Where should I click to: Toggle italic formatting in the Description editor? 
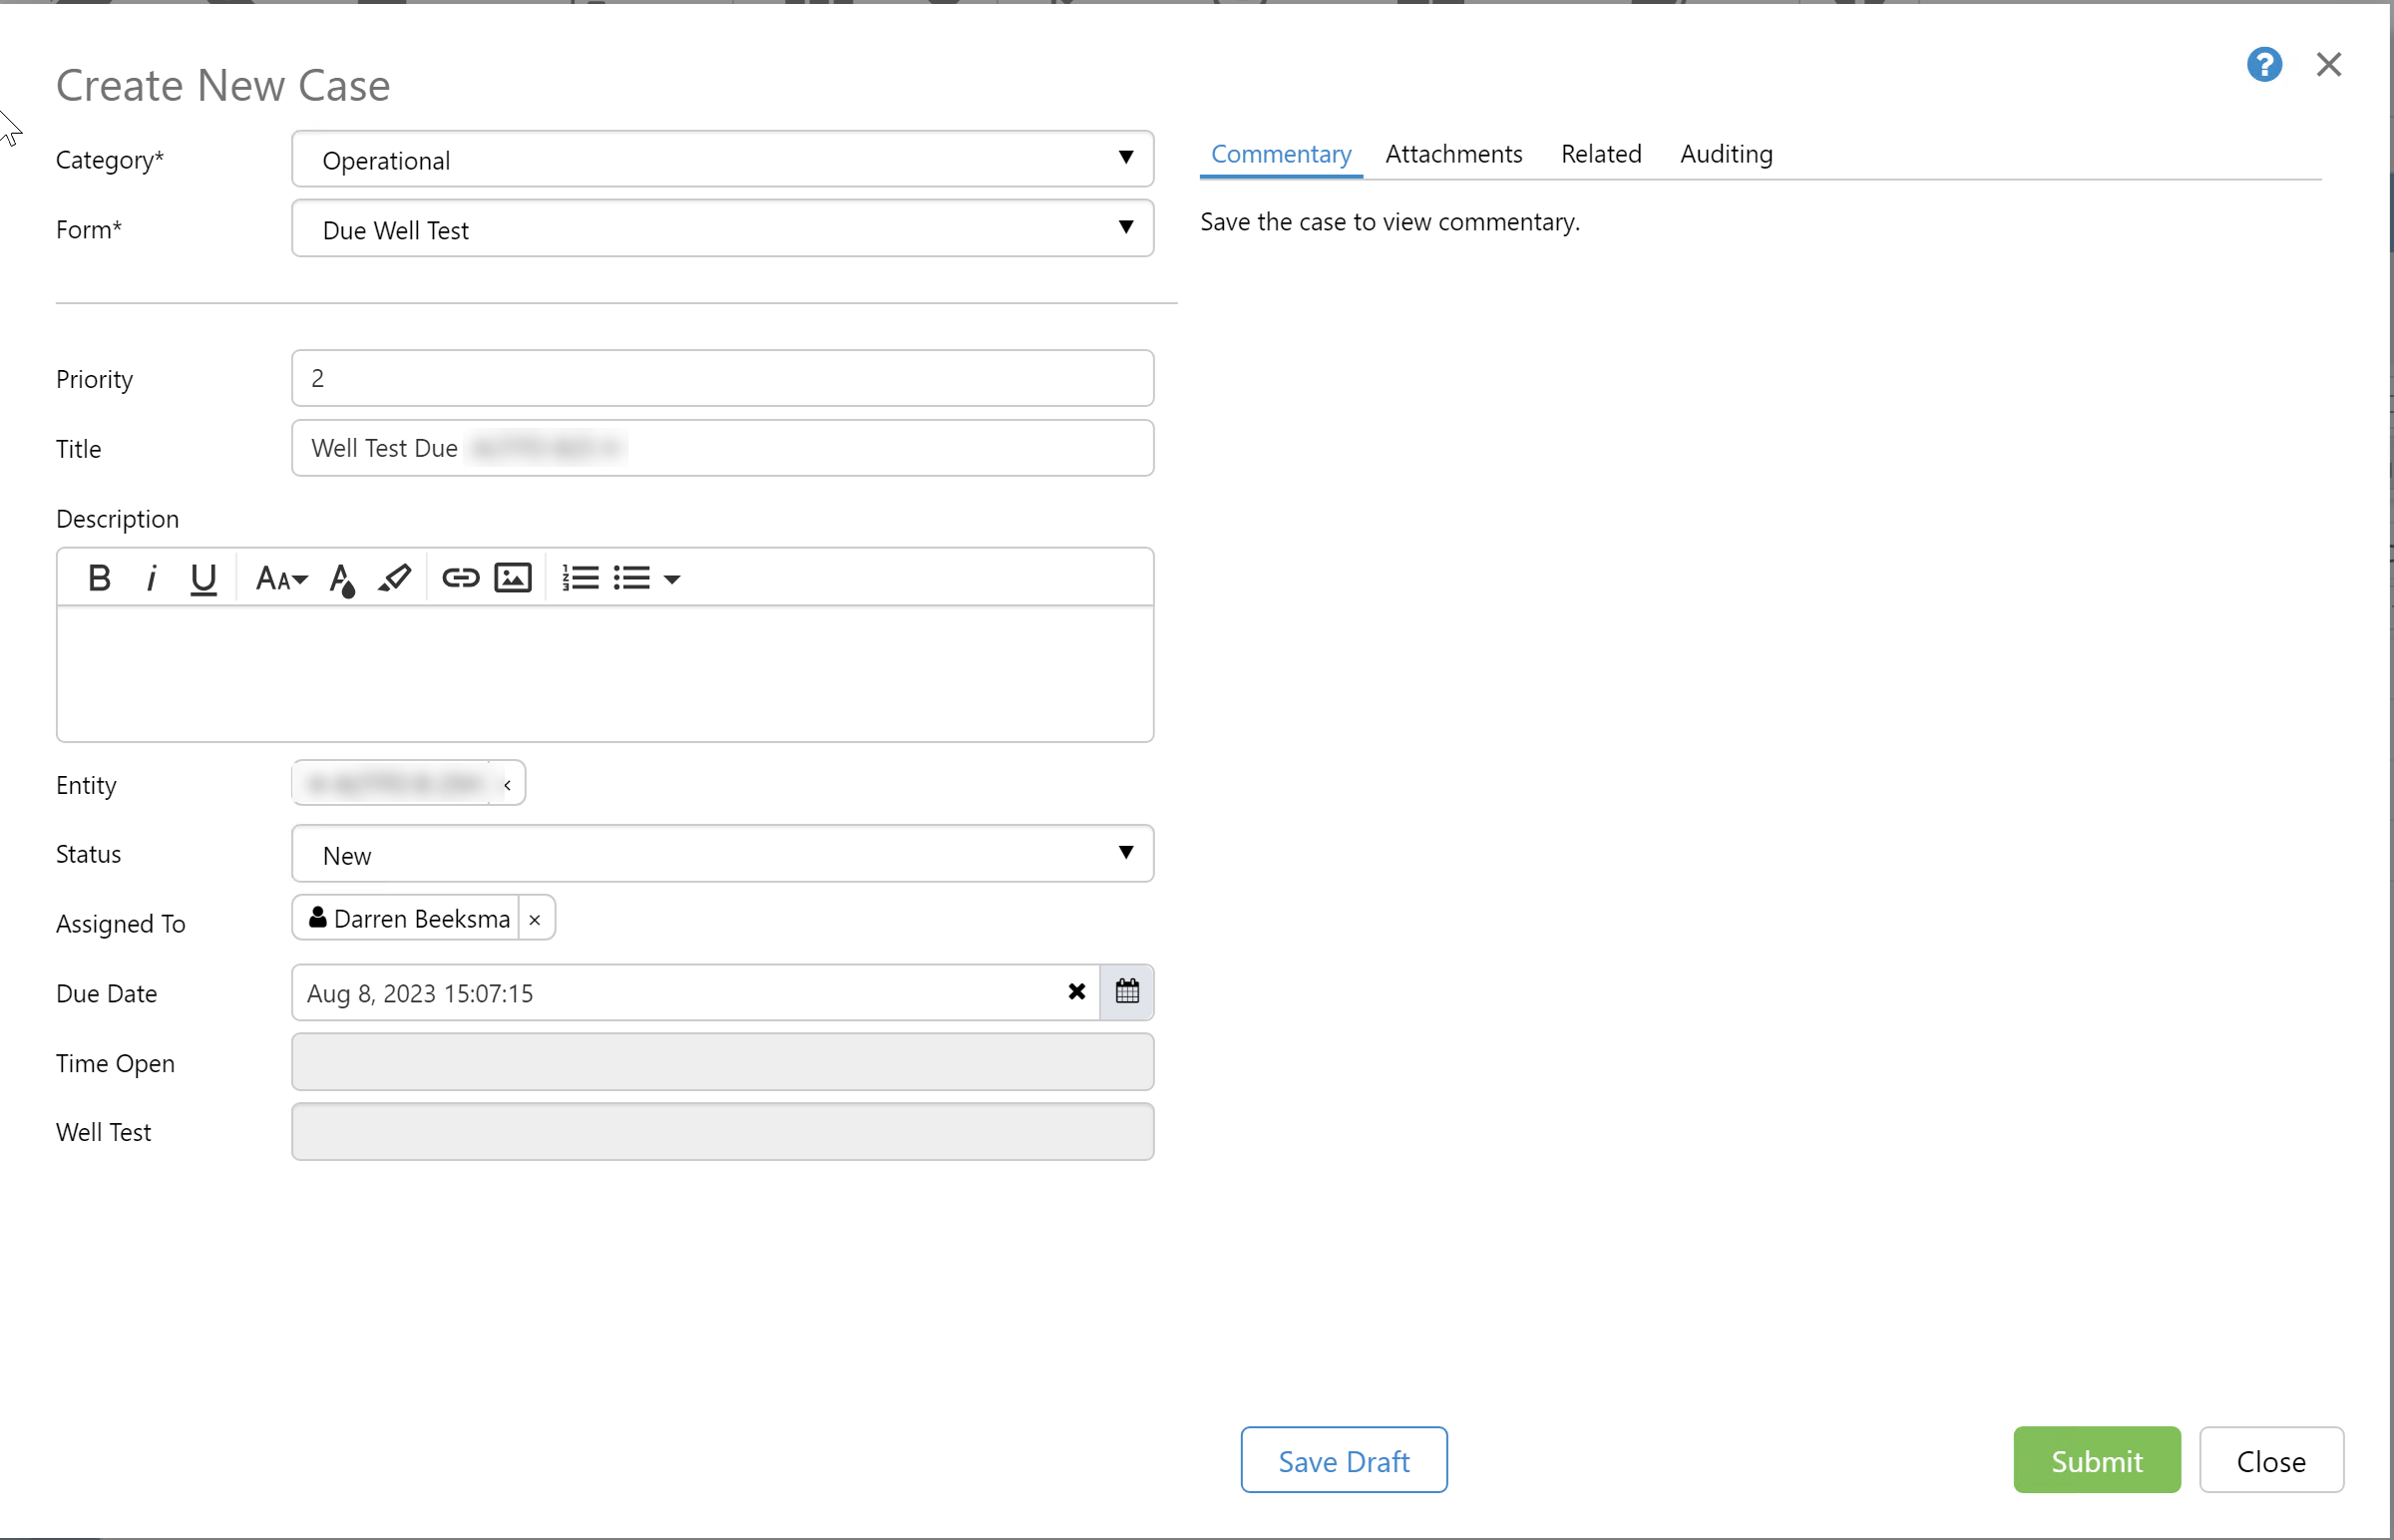pos(151,578)
